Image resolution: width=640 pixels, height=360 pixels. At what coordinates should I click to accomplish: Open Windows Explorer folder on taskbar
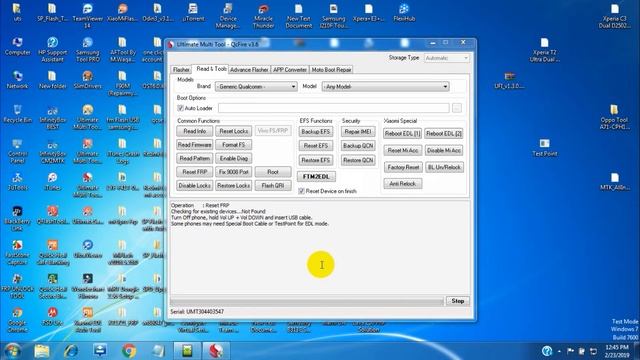pyautogui.click(x=42, y=351)
